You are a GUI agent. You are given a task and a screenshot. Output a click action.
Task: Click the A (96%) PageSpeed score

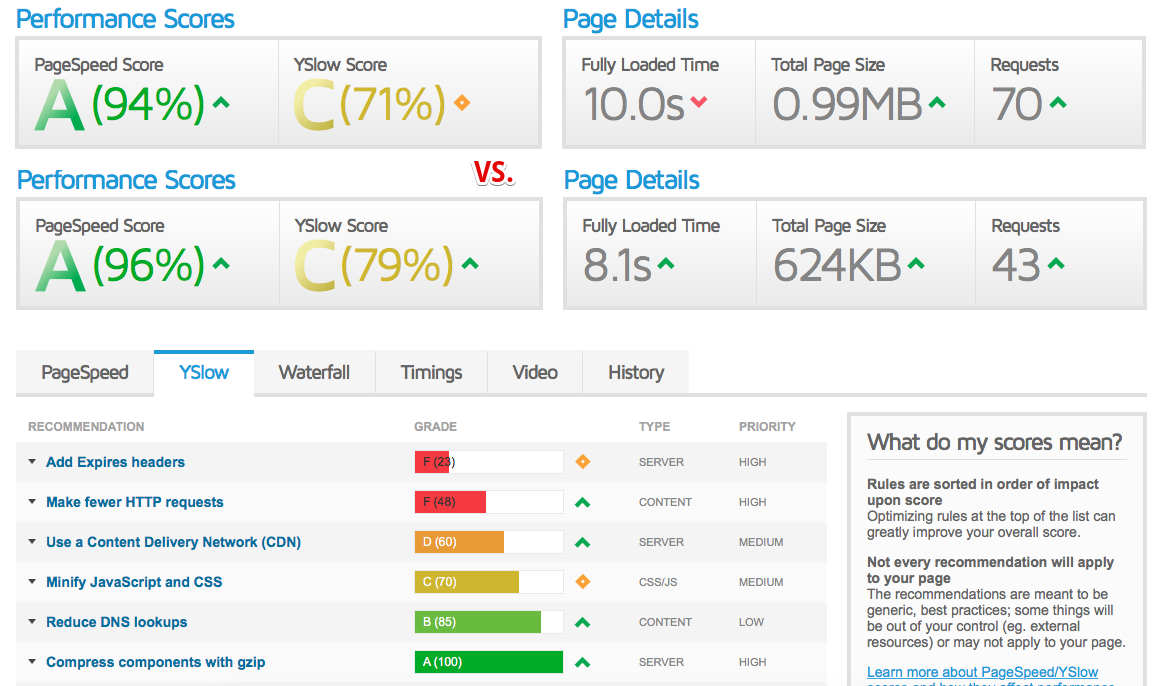[120, 265]
